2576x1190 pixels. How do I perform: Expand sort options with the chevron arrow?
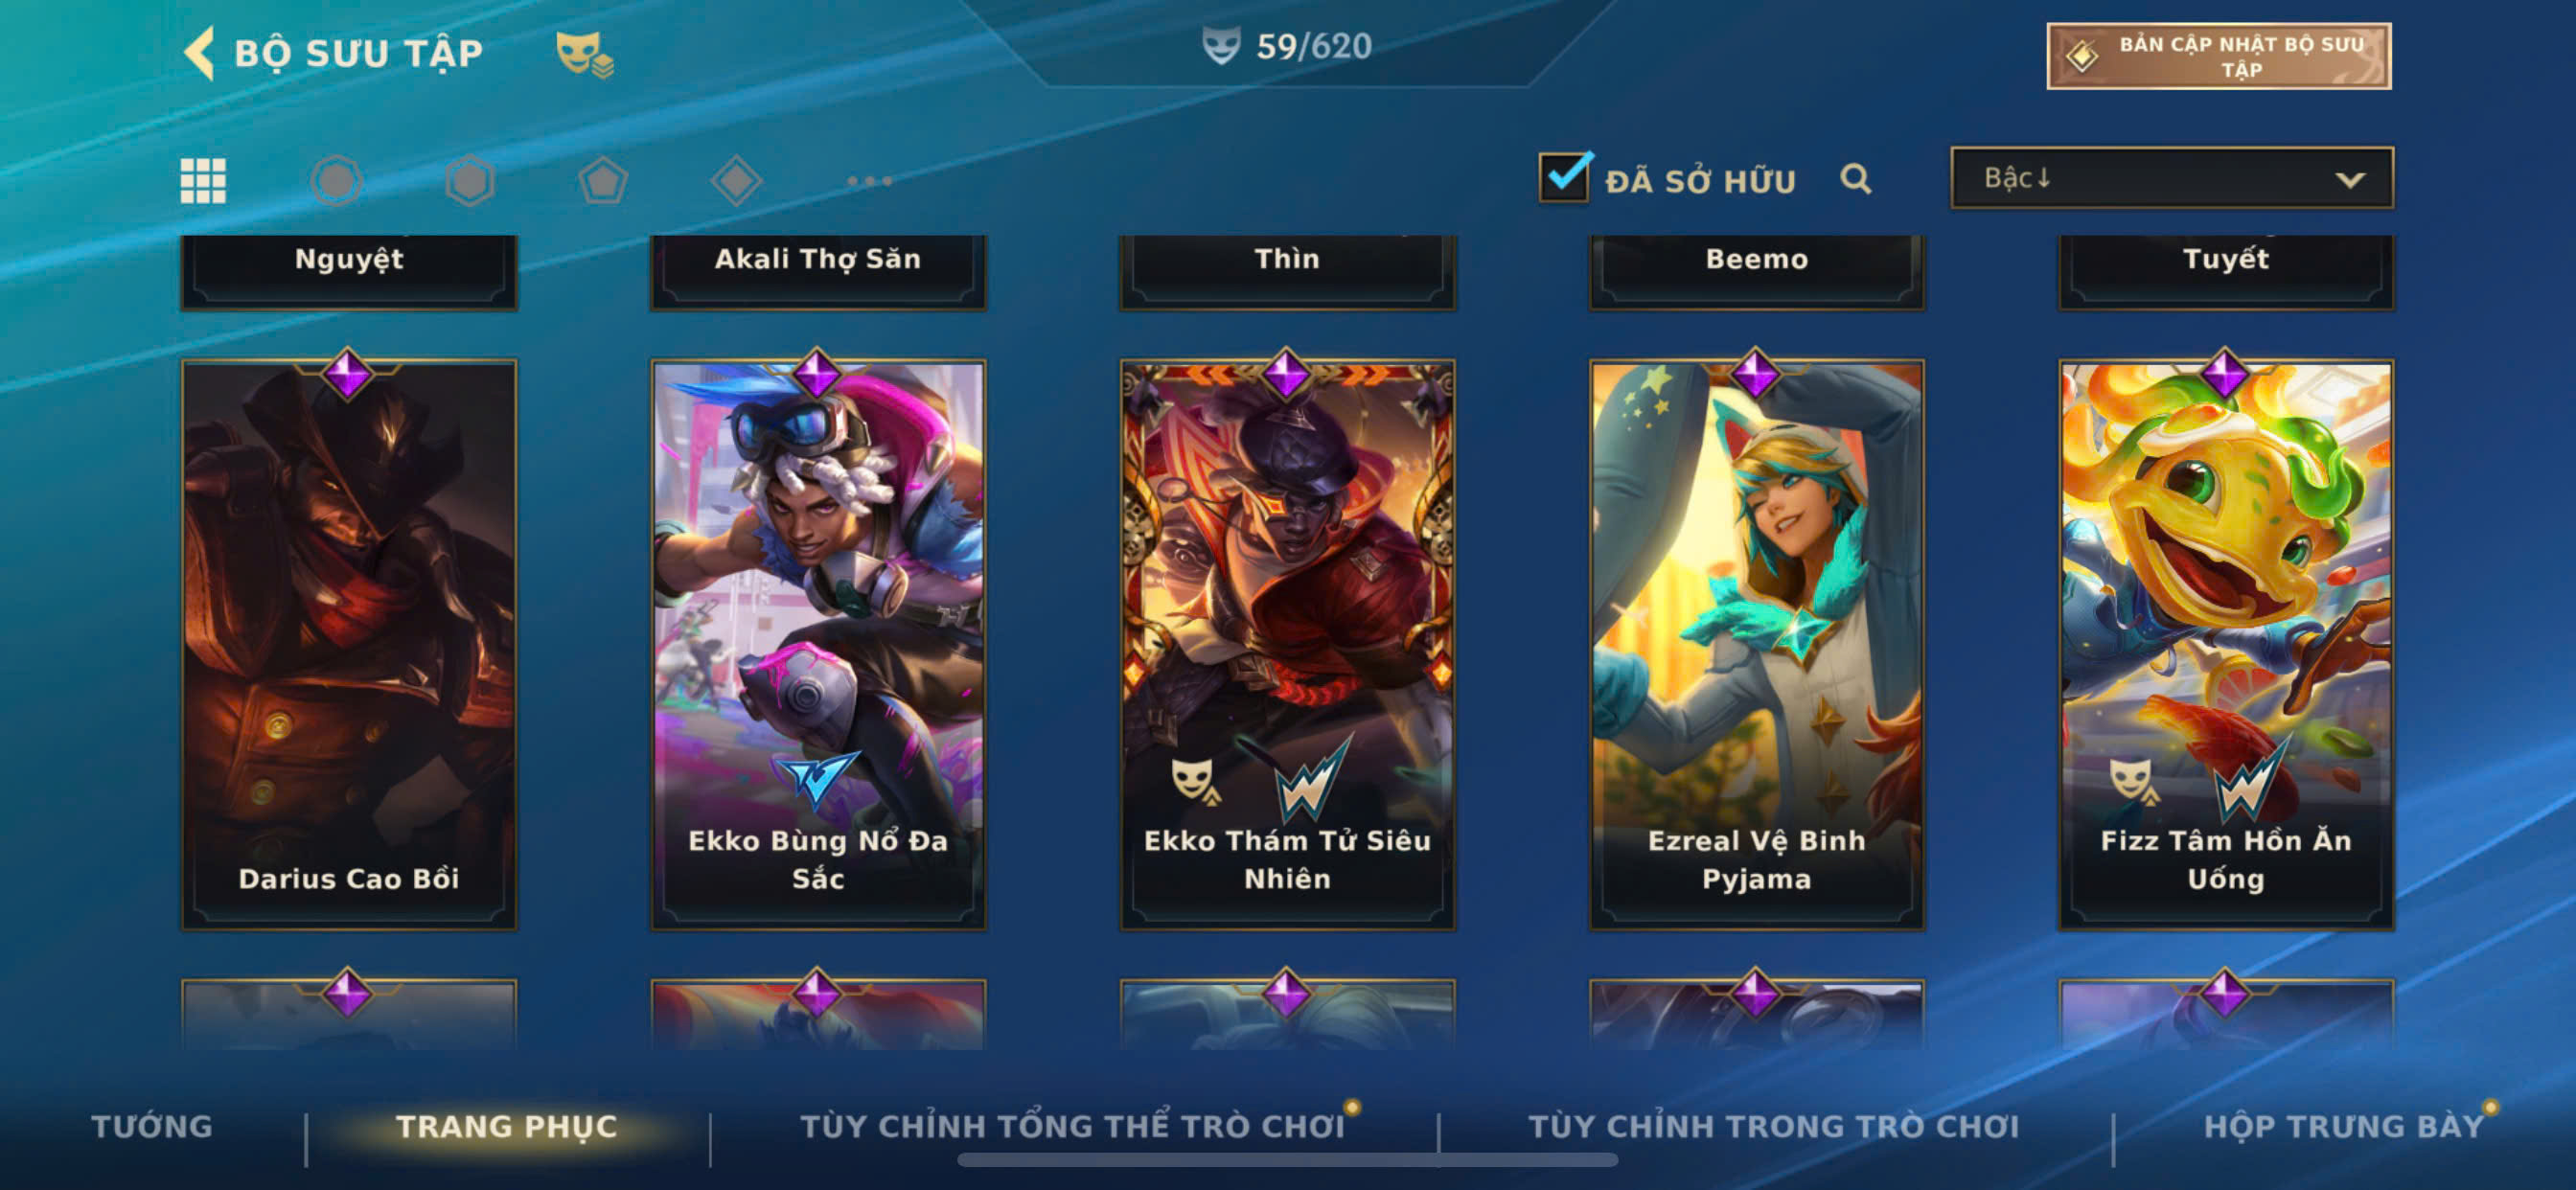pyautogui.click(x=2350, y=180)
